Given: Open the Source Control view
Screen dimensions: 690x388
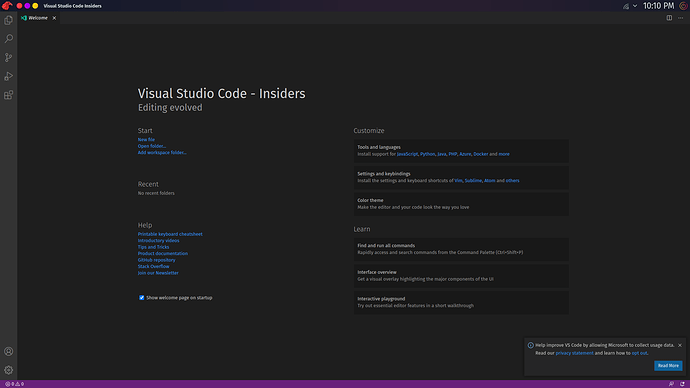Looking at the screenshot, I should coord(8,58).
